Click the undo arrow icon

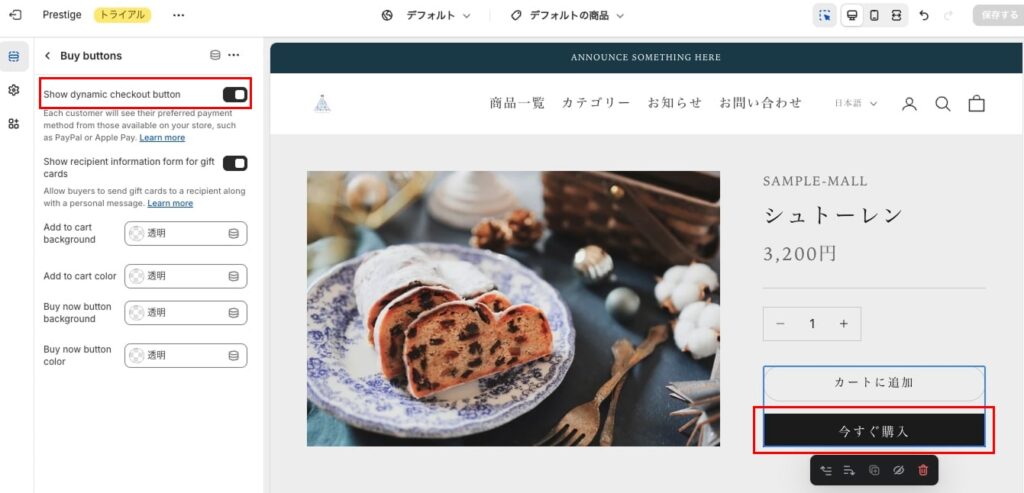pyautogui.click(x=923, y=15)
